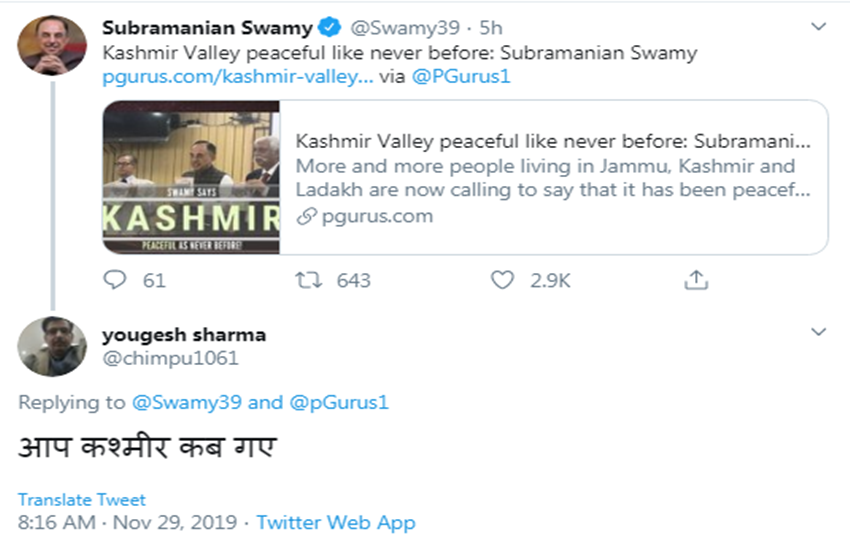Screen dimensions: 850x550
Task: Open the article card headline text
Action: (553, 141)
